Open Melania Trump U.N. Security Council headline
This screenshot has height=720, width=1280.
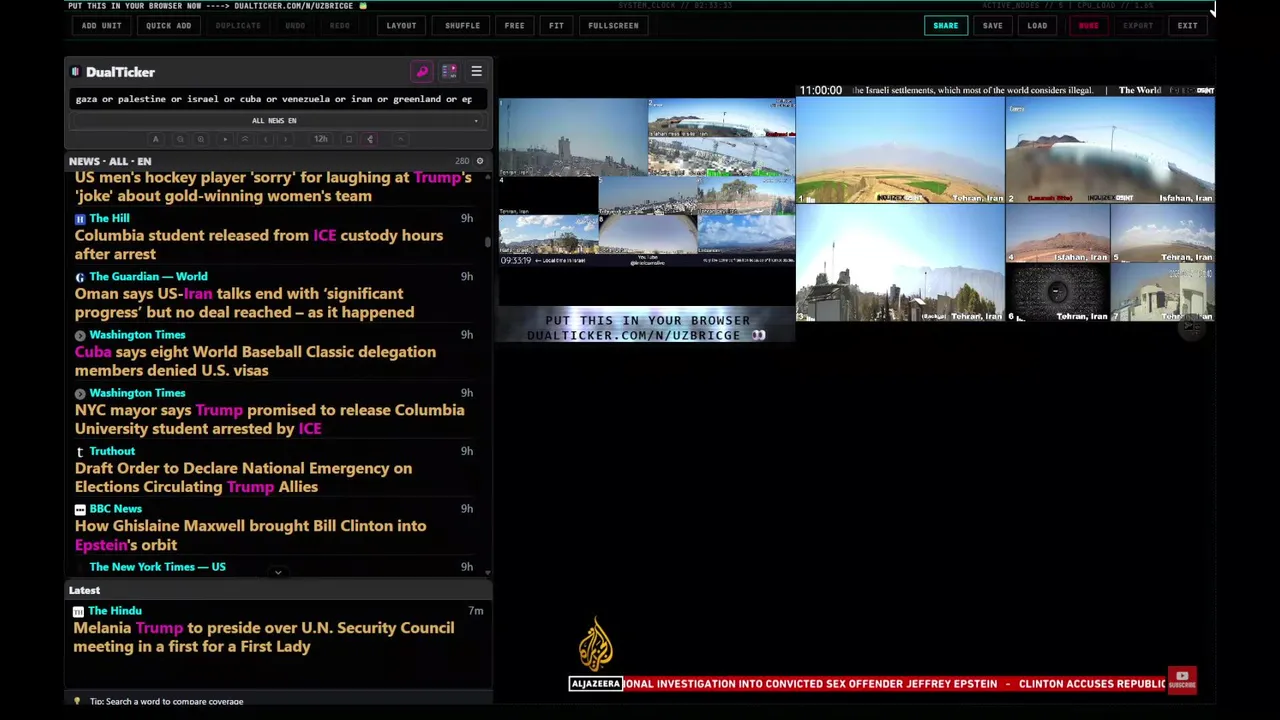(264, 637)
